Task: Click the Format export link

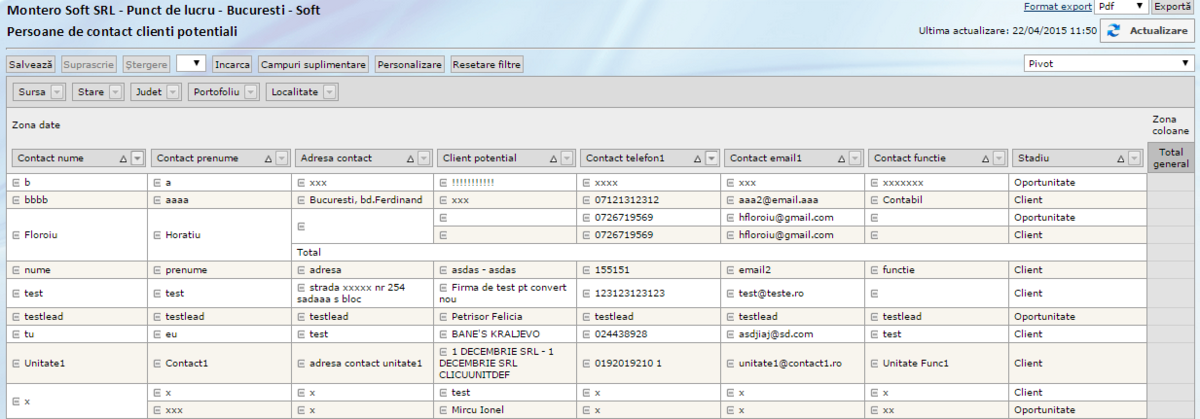Action: pyautogui.click(x=1058, y=7)
